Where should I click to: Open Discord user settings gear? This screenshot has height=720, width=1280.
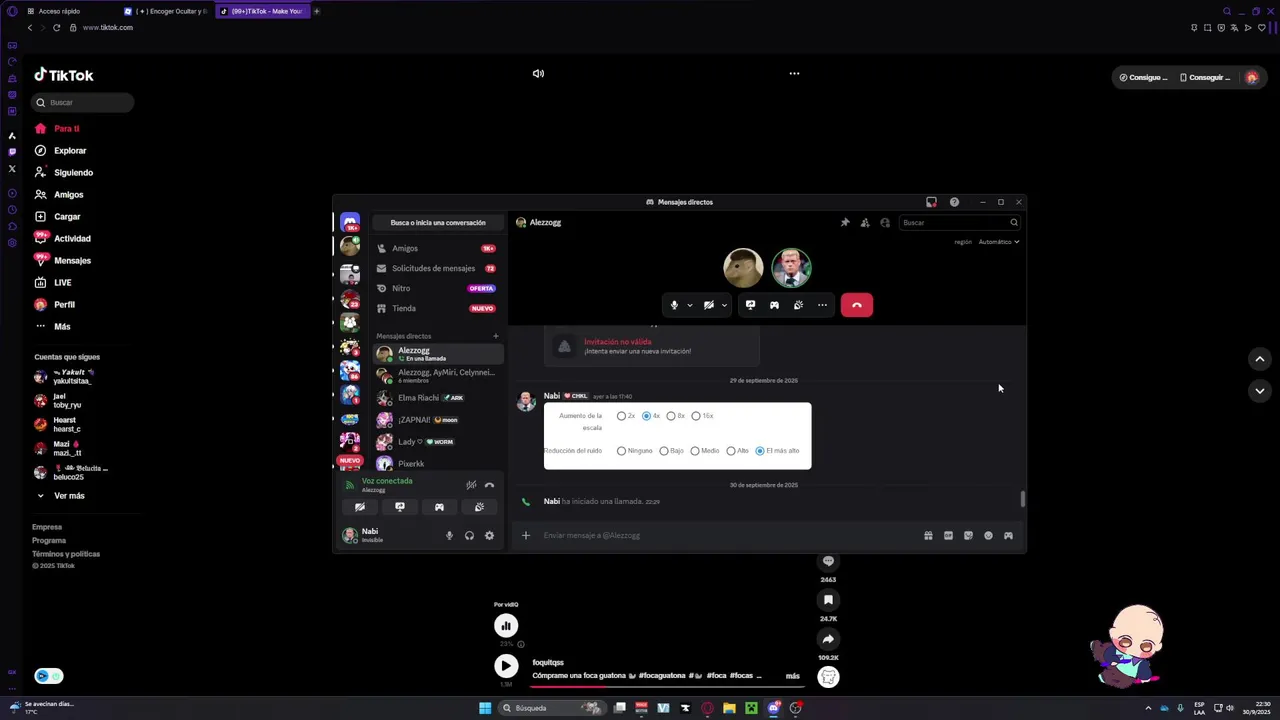[x=489, y=536]
